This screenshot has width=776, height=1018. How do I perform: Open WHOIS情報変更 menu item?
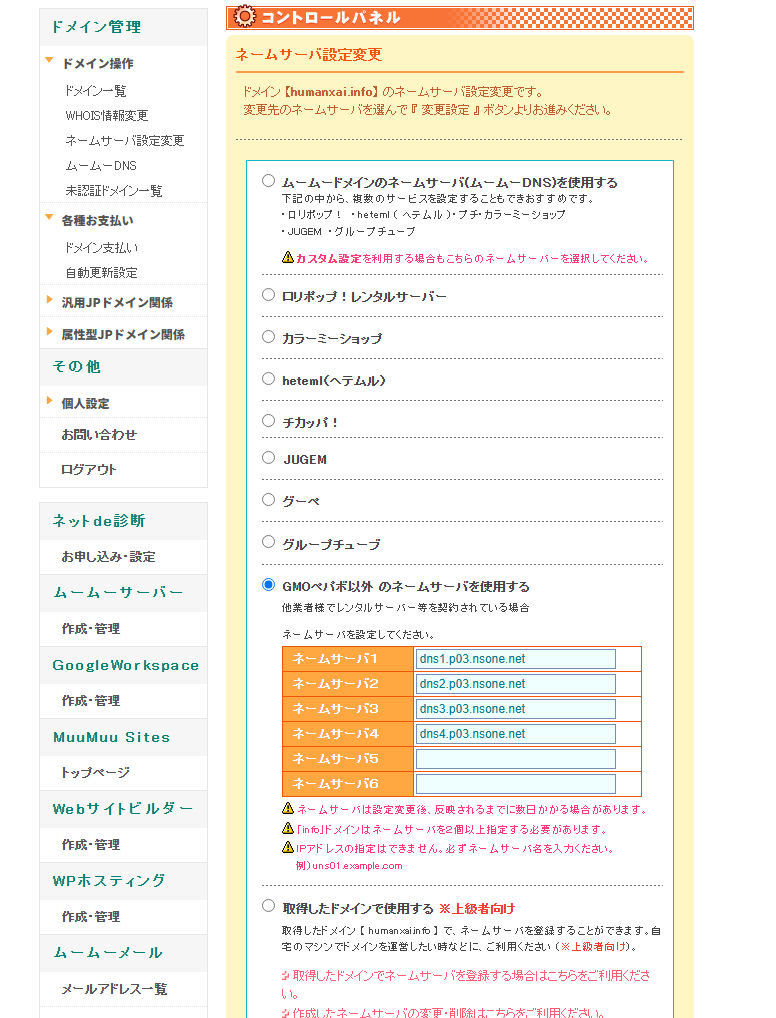coord(106,115)
